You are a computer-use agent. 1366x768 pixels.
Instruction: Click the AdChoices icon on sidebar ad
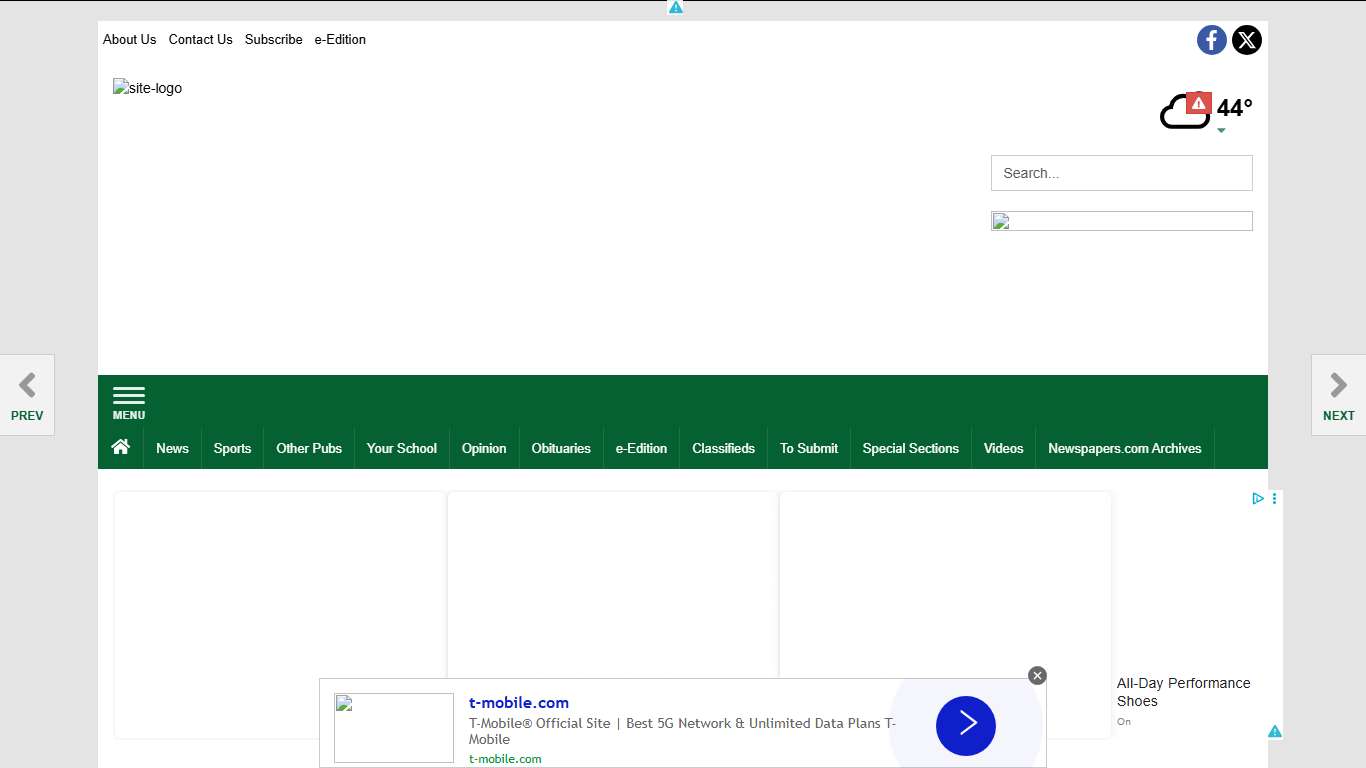point(1258,498)
